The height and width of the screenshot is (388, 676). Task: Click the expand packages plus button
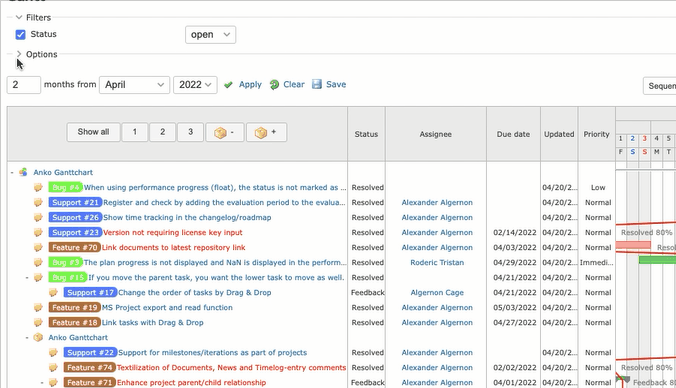266,132
